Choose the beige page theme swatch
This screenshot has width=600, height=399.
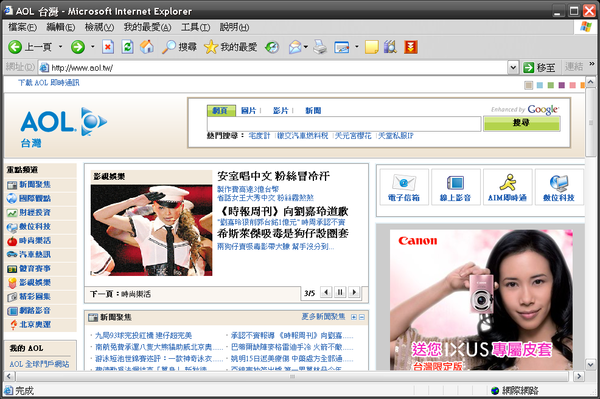click(x=528, y=85)
